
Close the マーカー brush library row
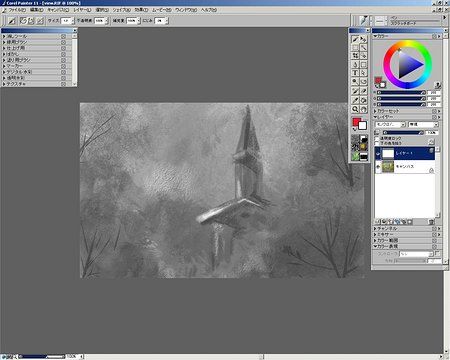(63, 66)
